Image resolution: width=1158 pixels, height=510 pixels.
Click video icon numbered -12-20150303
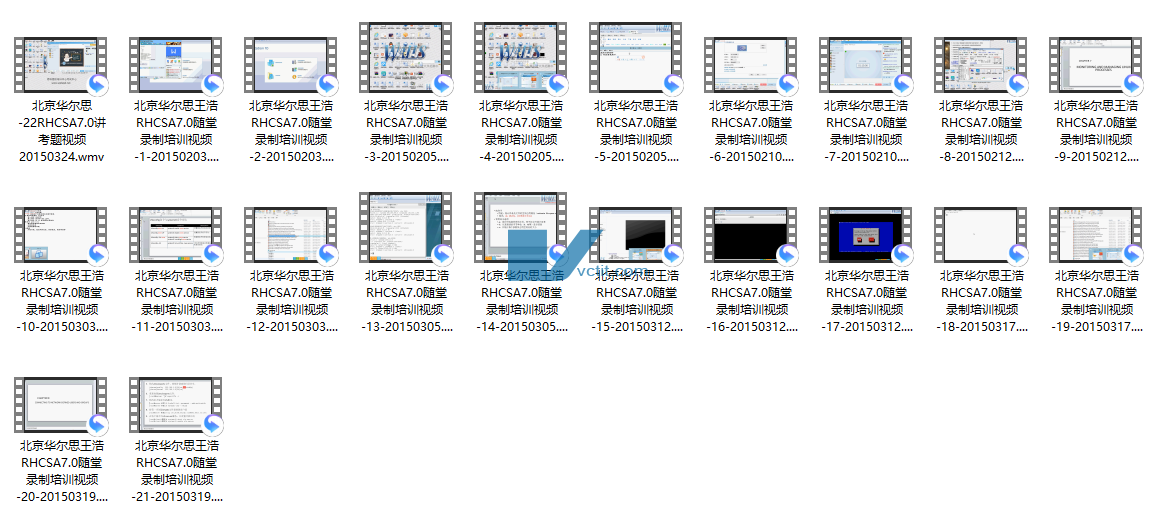click(x=292, y=235)
